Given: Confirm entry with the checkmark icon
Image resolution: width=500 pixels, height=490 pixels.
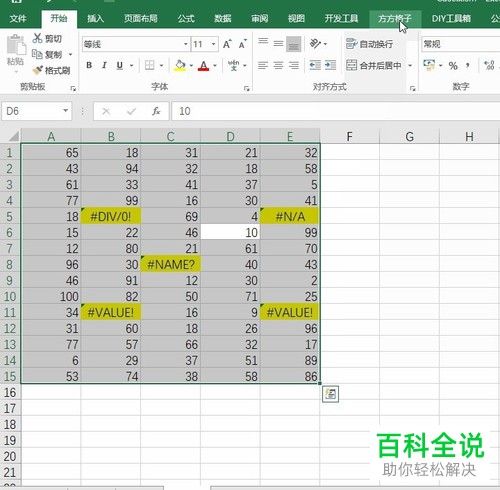Looking at the screenshot, I should click(x=131, y=111).
